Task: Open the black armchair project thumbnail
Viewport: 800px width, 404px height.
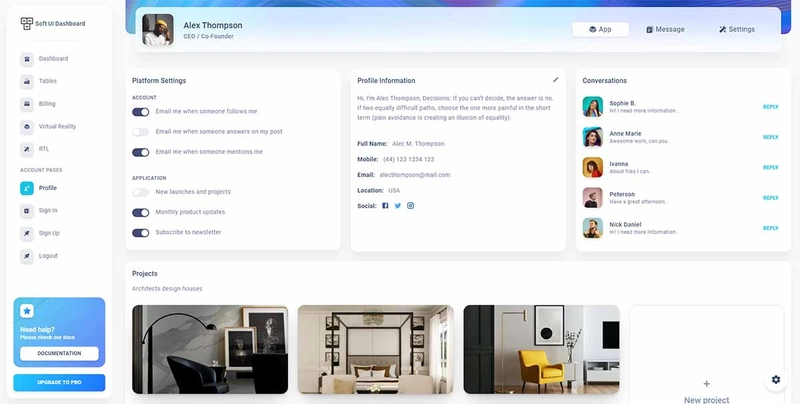Action: click(210, 349)
